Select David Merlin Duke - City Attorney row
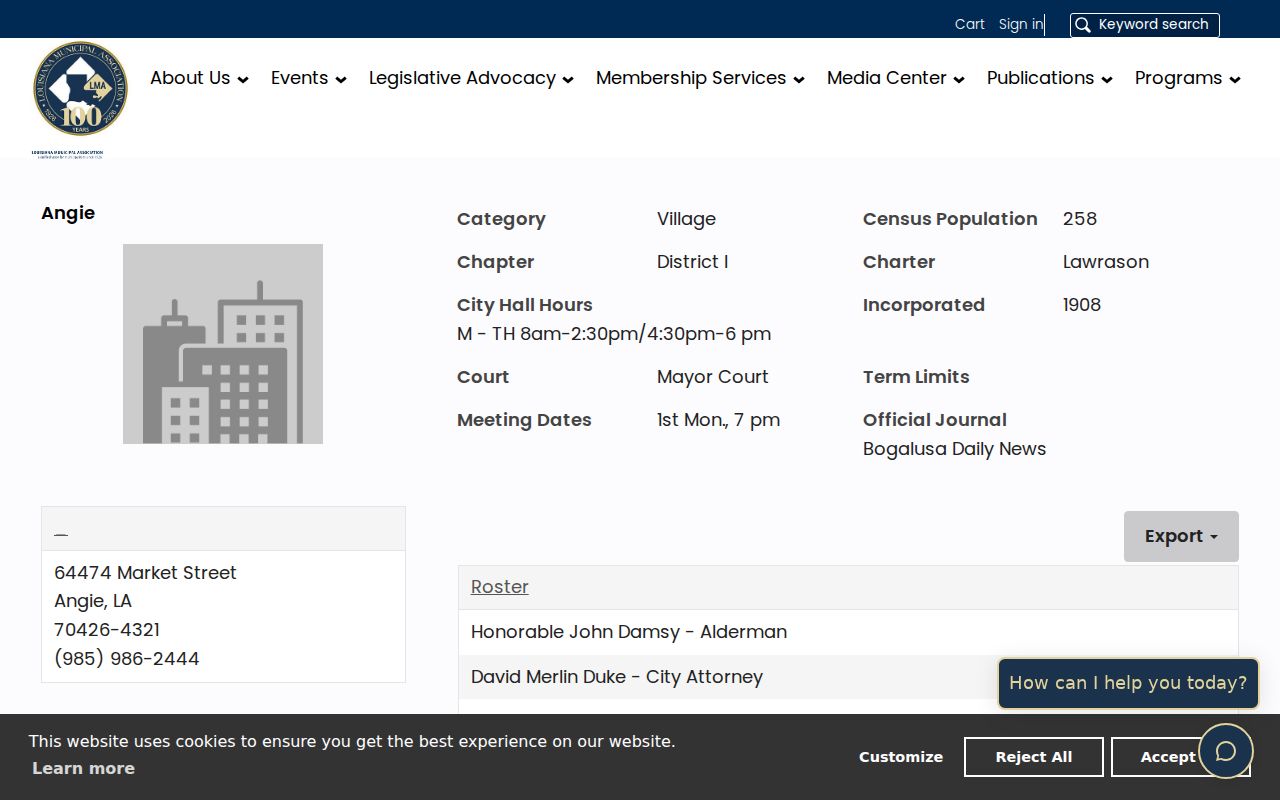This screenshot has height=800, width=1280. point(848,677)
